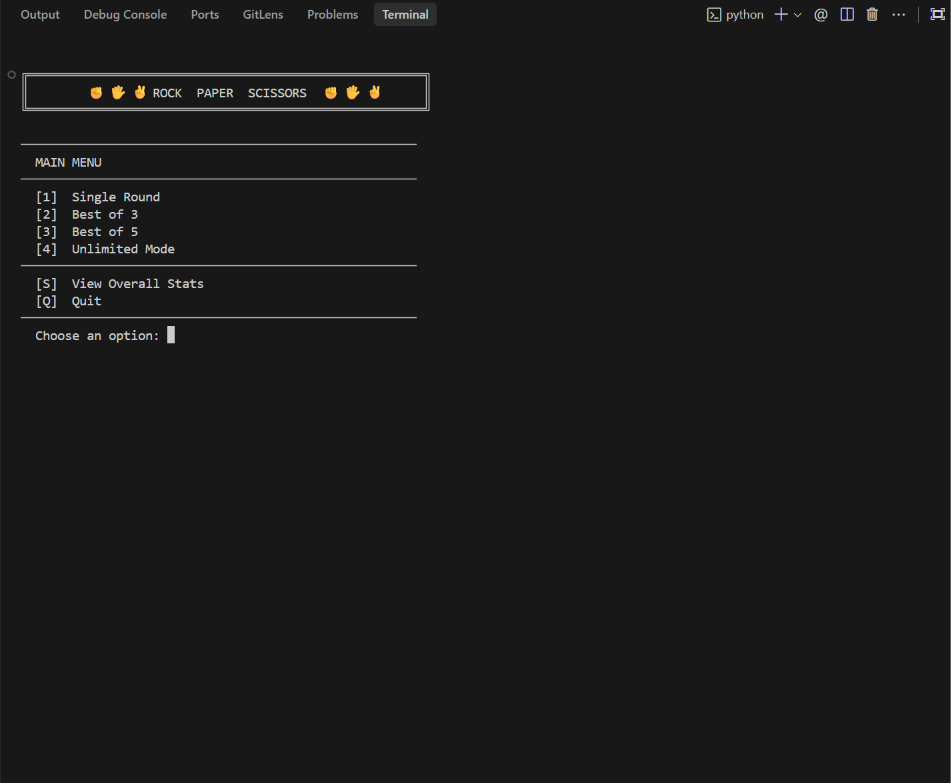
Task: Kill the terminal with trash icon
Action: pos(872,15)
